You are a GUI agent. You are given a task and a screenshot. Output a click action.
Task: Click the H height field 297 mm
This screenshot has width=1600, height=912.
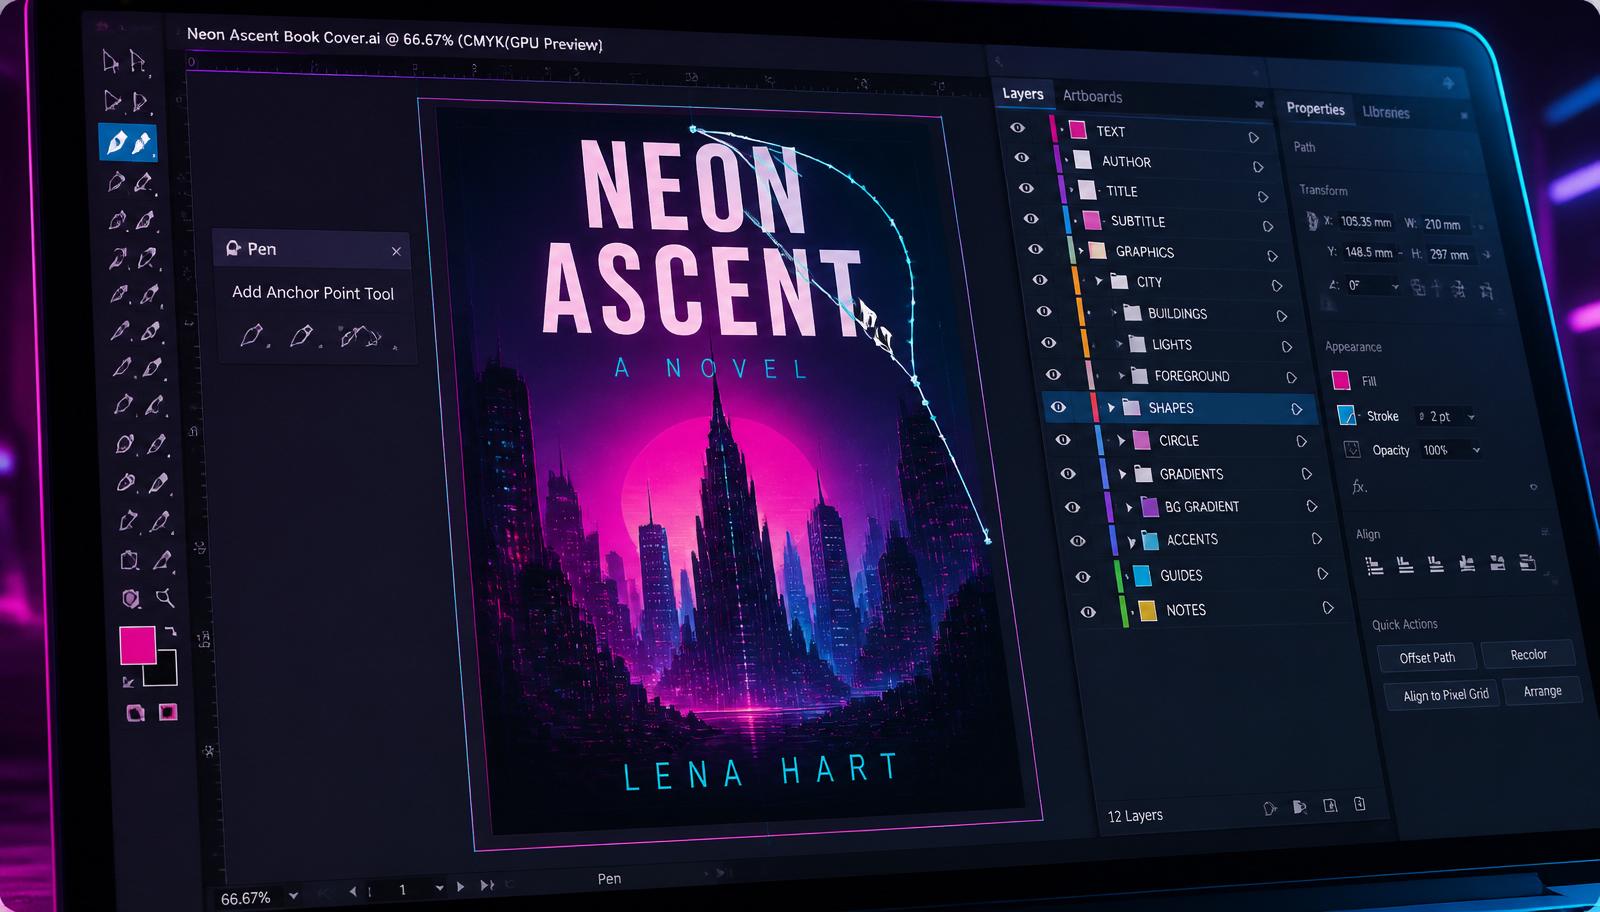pos(1449,254)
